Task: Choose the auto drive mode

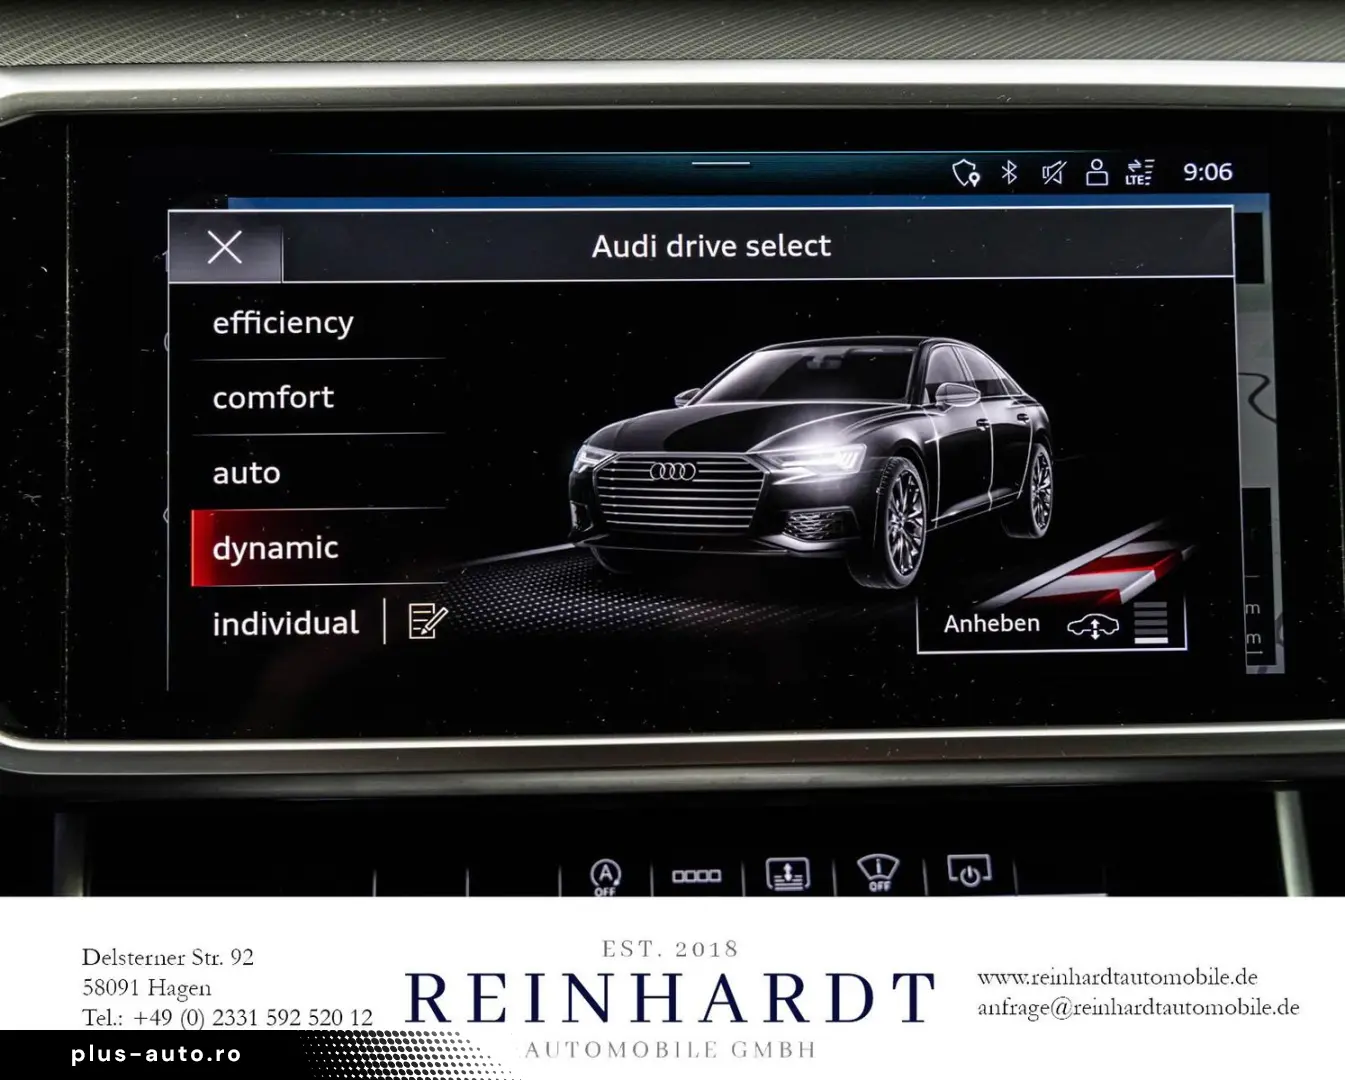Action: pos(245,472)
